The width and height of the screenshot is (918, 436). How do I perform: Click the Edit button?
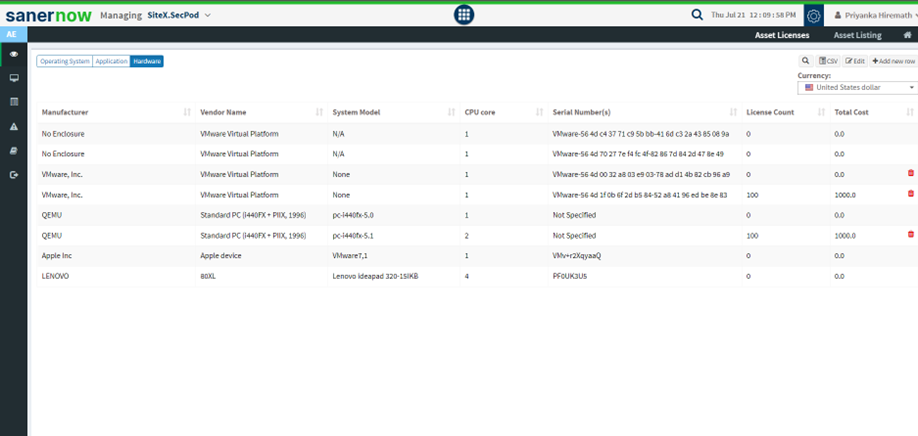[855, 61]
